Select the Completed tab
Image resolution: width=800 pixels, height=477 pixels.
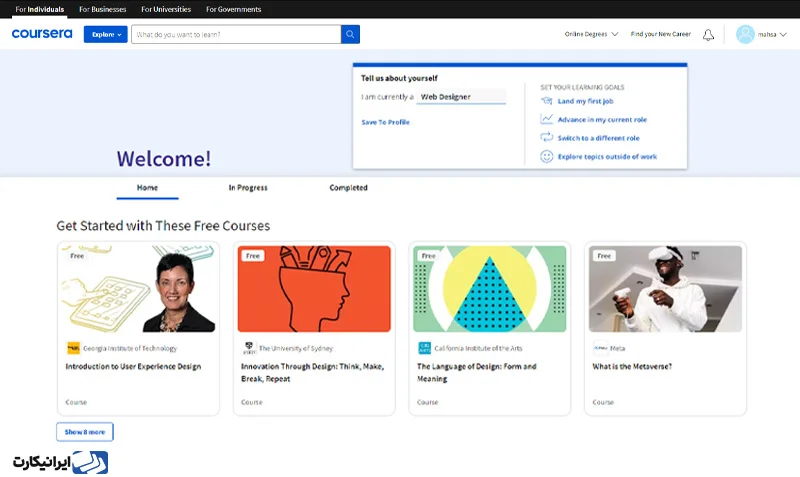click(348, 188)
